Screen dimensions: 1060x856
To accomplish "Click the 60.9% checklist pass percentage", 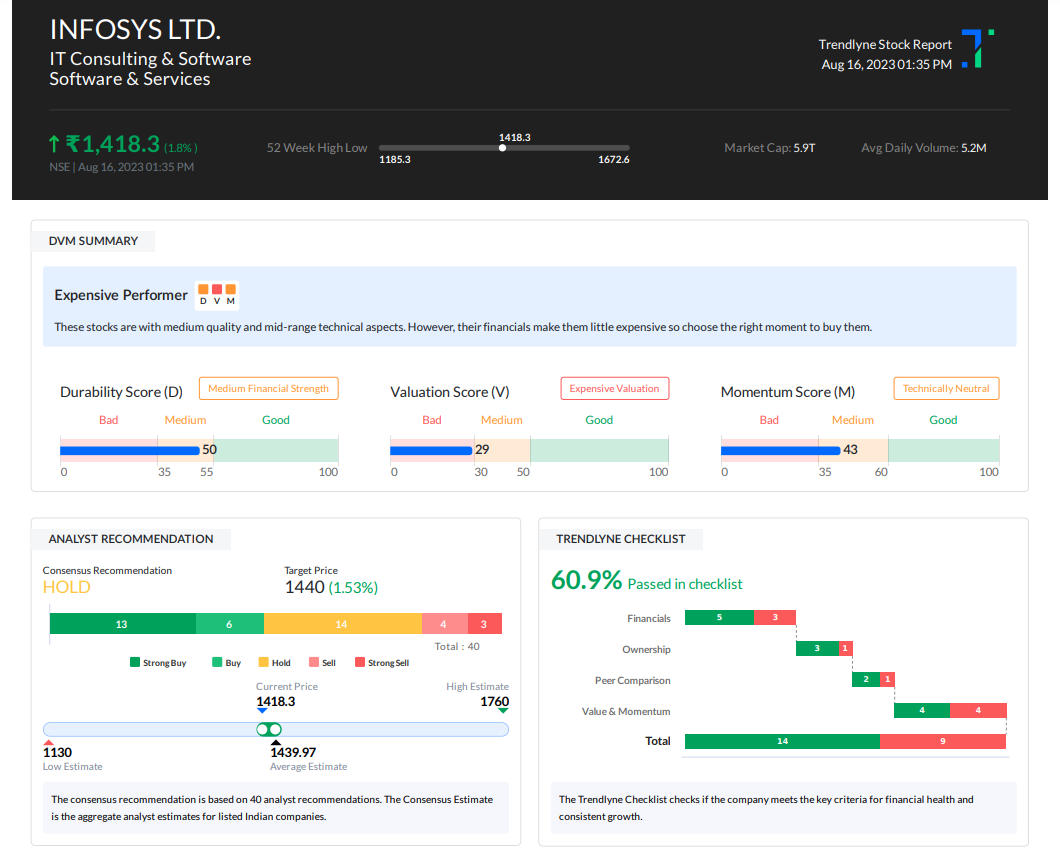I will click(x=586, y=580).
